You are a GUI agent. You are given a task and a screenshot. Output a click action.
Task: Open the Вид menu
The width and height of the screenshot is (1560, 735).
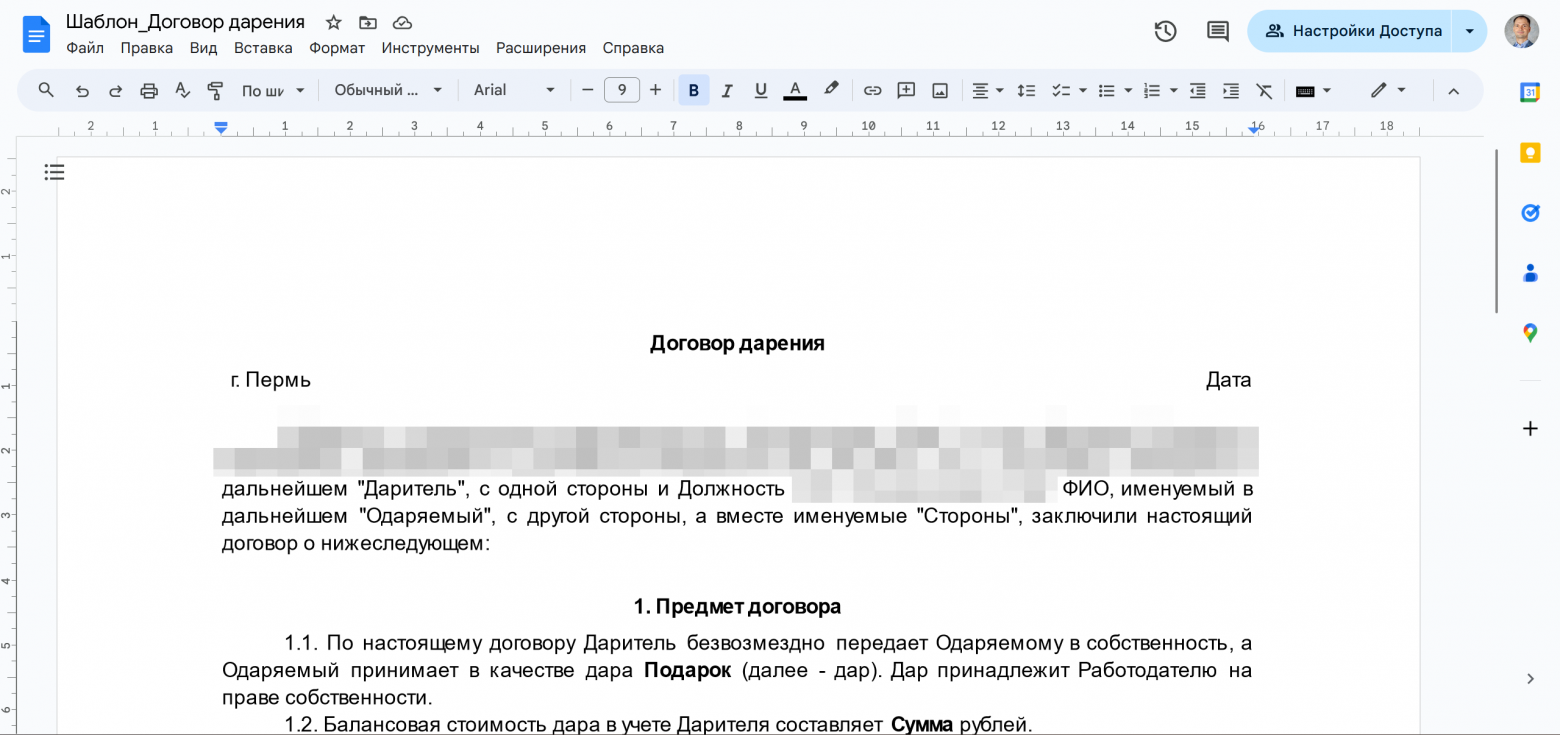[x=203, y=48]
